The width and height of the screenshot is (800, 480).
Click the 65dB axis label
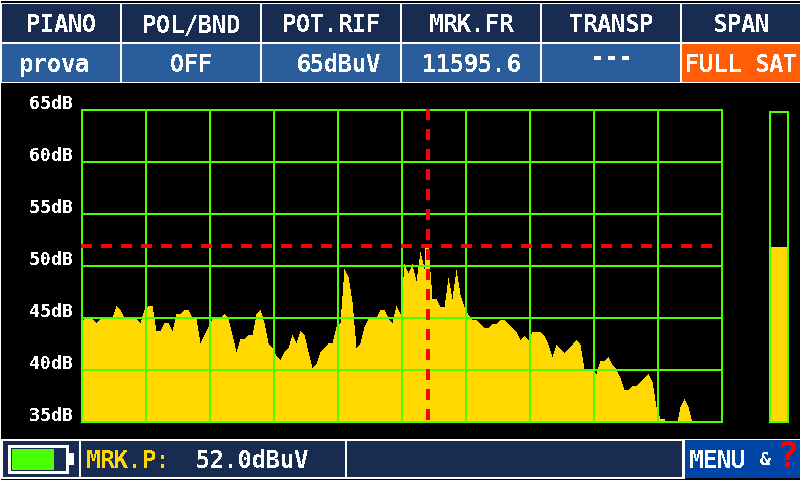pos(51,103)
